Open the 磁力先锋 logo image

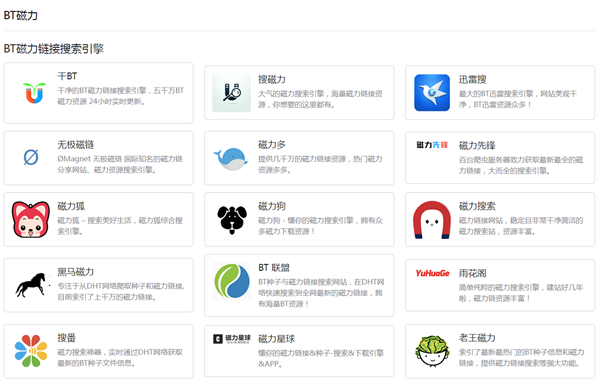(432, 145)
